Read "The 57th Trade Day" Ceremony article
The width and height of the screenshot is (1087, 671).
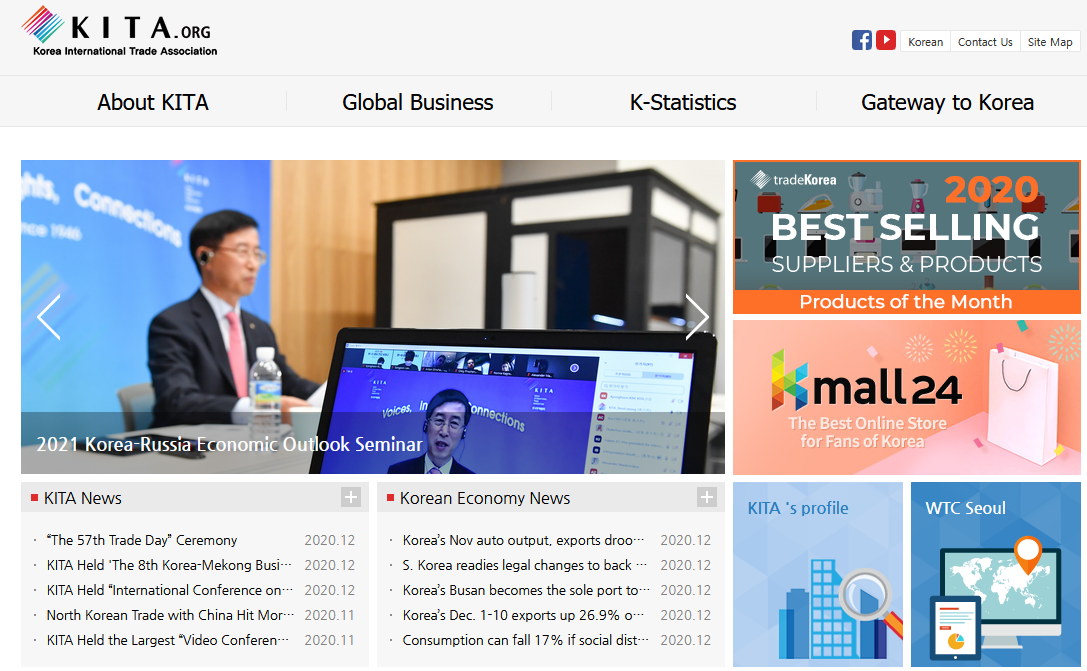[x=141, y=540]
